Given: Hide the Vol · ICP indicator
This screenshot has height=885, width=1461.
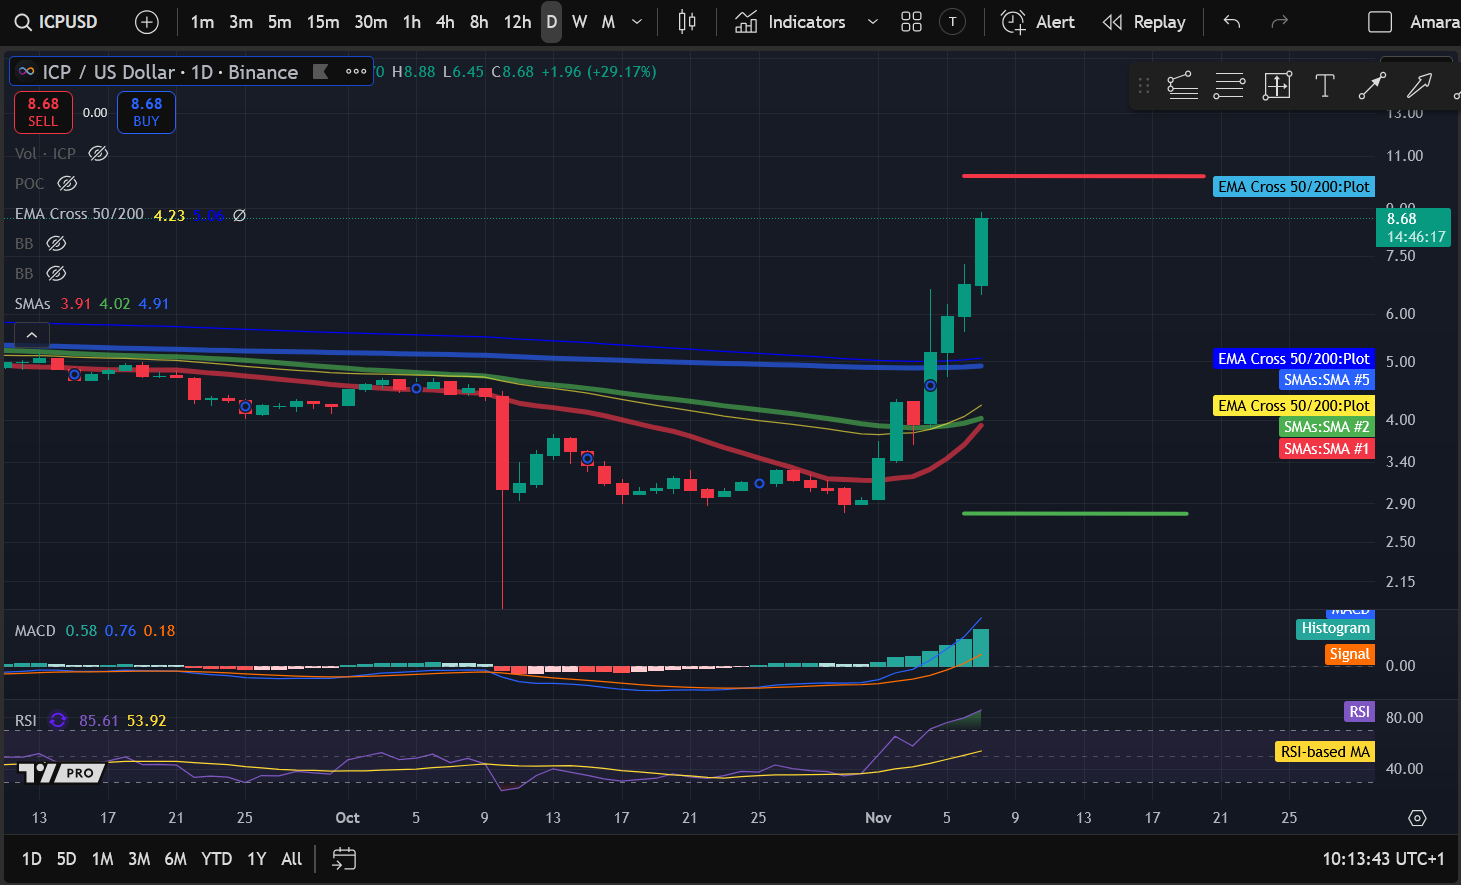Looking at the screenshot, I should pyautogui.click(x=97, y=152).
